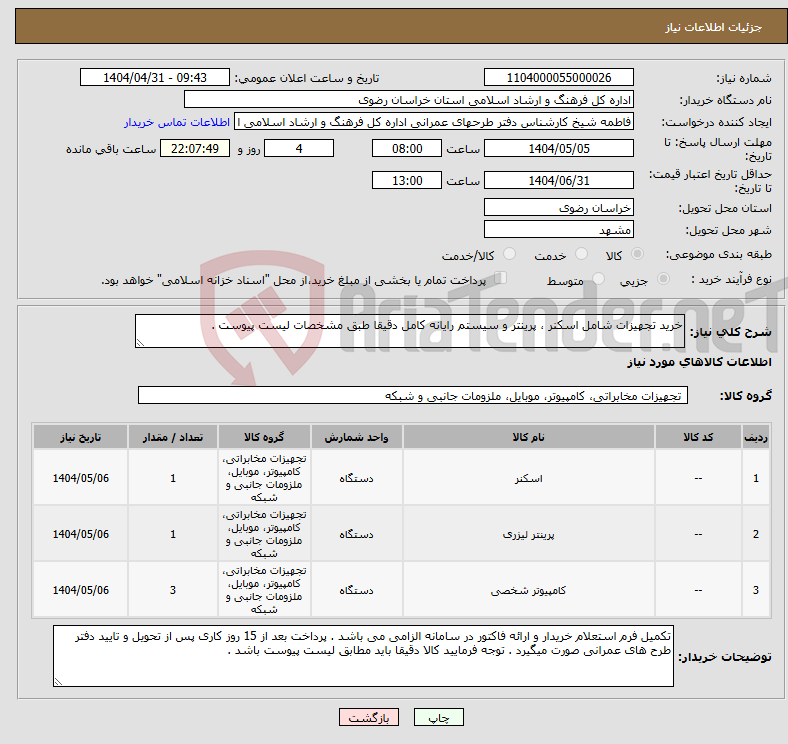Image resolution: width=788 pixels, height=744 pixels.
Task: Toggle the اسناد خزانه اسلامی payment checkbox
Action: point(500,277)
